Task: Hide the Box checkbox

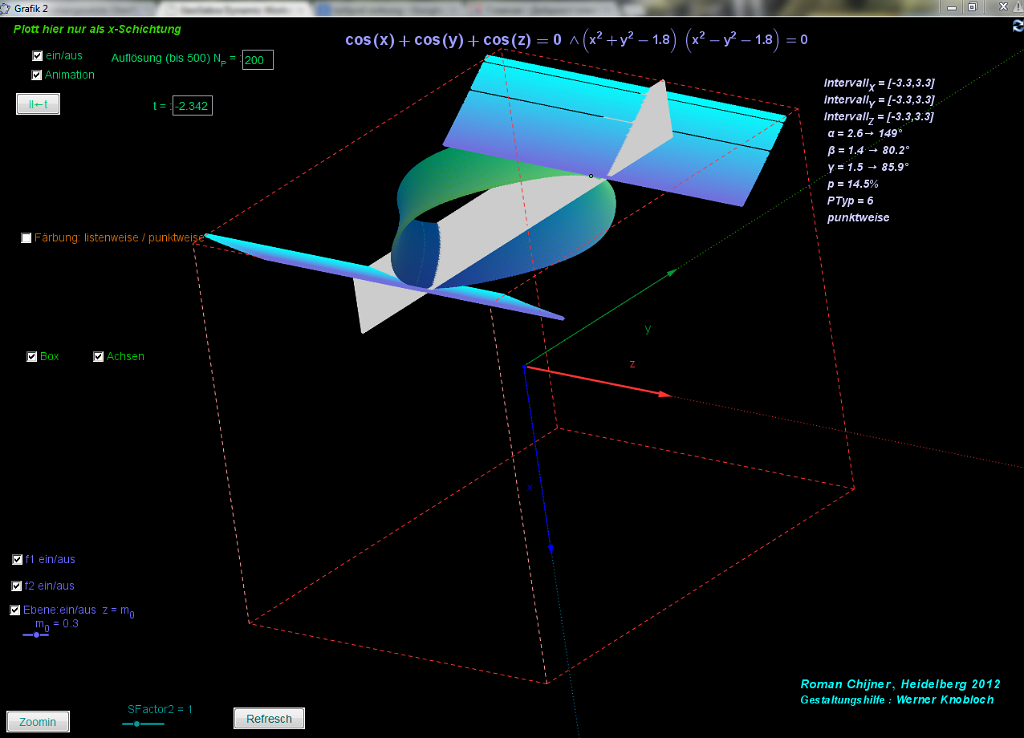Action: (32, 357)
